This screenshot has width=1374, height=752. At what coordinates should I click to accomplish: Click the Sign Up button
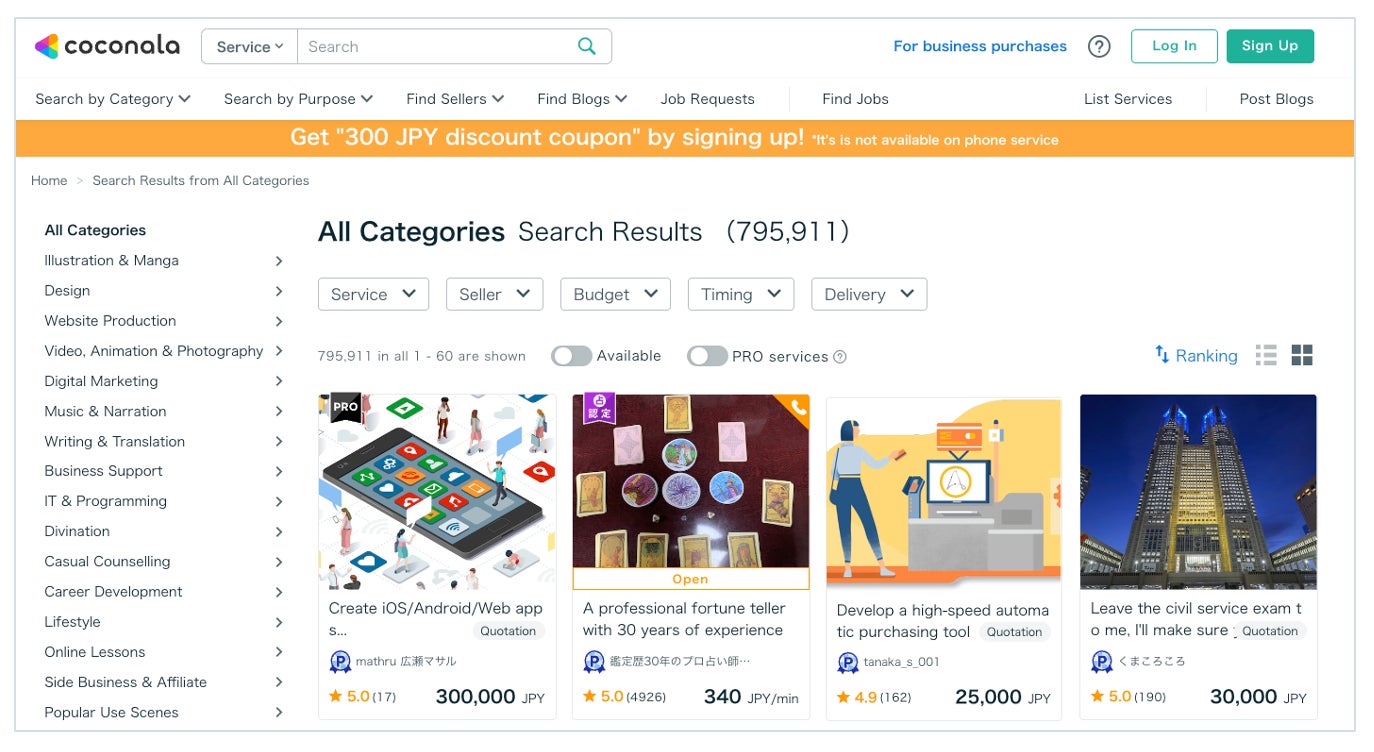click(x=1269, y=46)
